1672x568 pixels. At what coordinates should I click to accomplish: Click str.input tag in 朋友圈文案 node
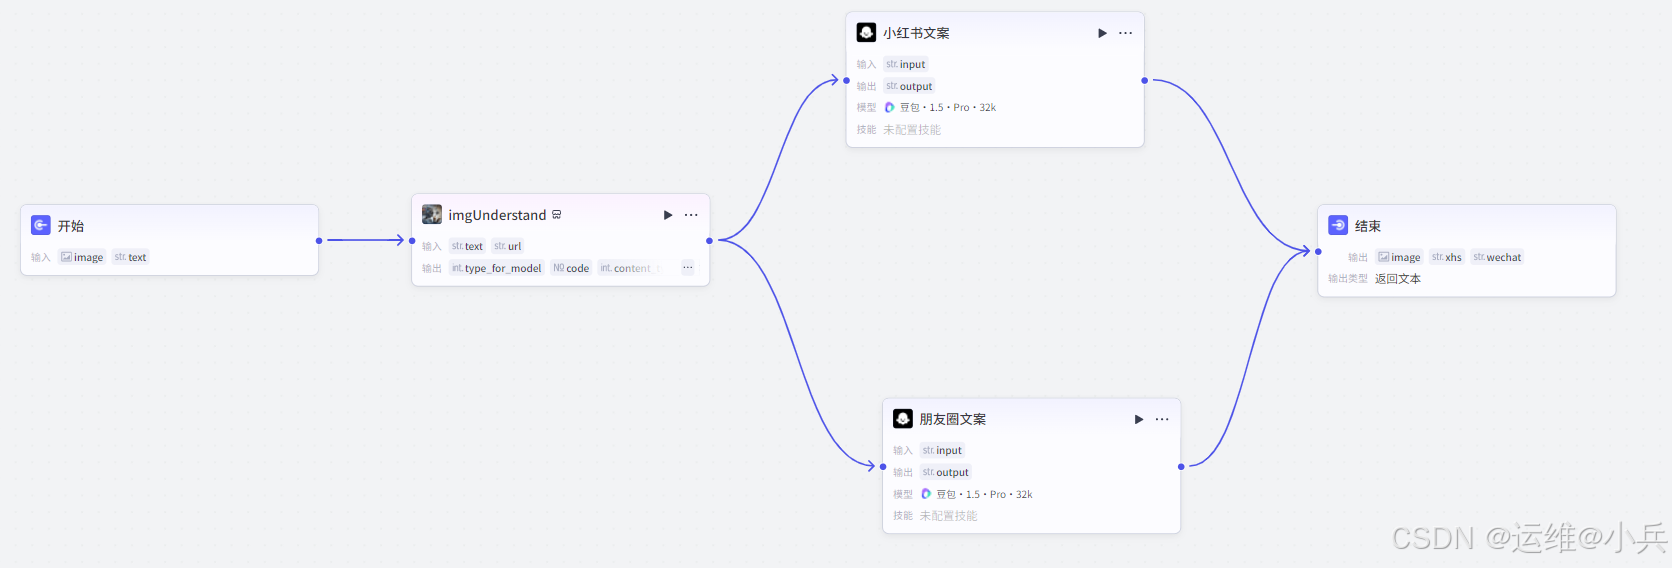(x=943, y=450)
